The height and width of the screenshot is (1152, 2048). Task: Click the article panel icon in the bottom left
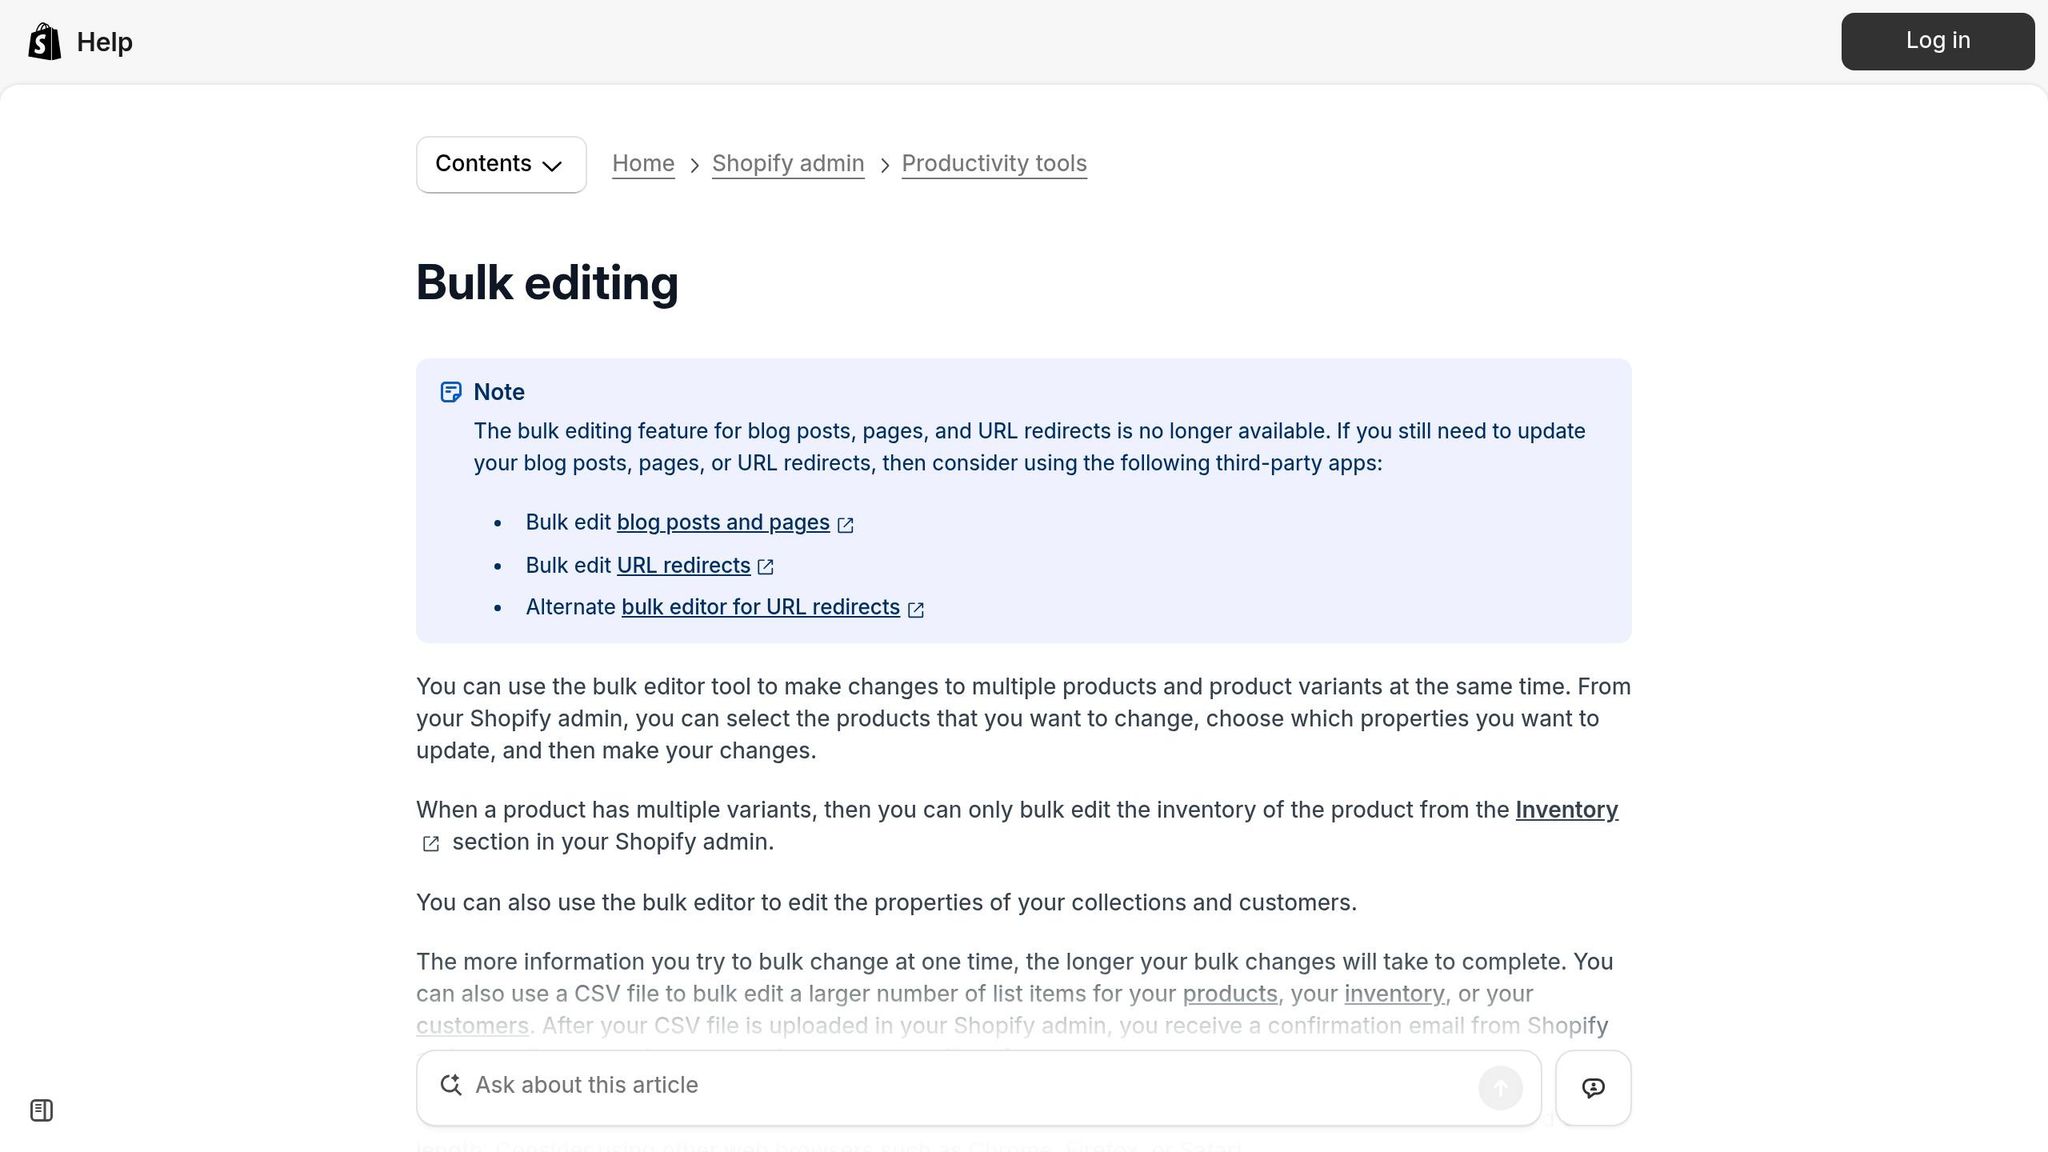(42, 1109)
